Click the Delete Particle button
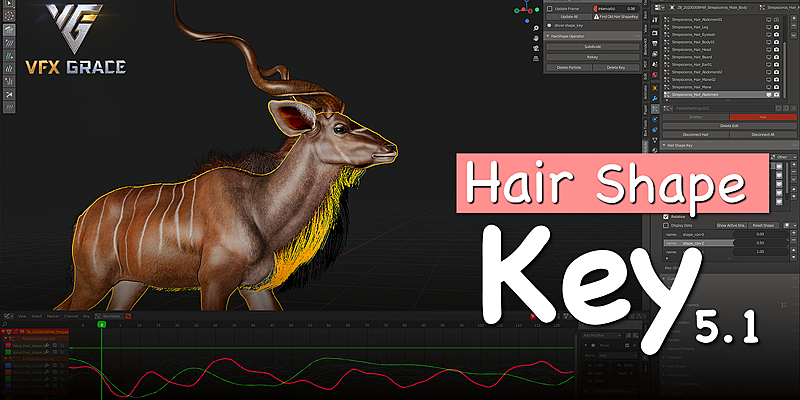Viewport: 800px width, 400px height. pos(569,67)
